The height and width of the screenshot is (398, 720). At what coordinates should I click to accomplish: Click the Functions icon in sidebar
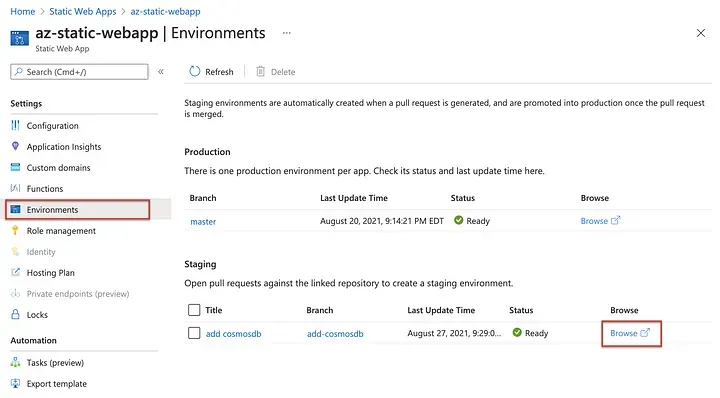point(16,188)
